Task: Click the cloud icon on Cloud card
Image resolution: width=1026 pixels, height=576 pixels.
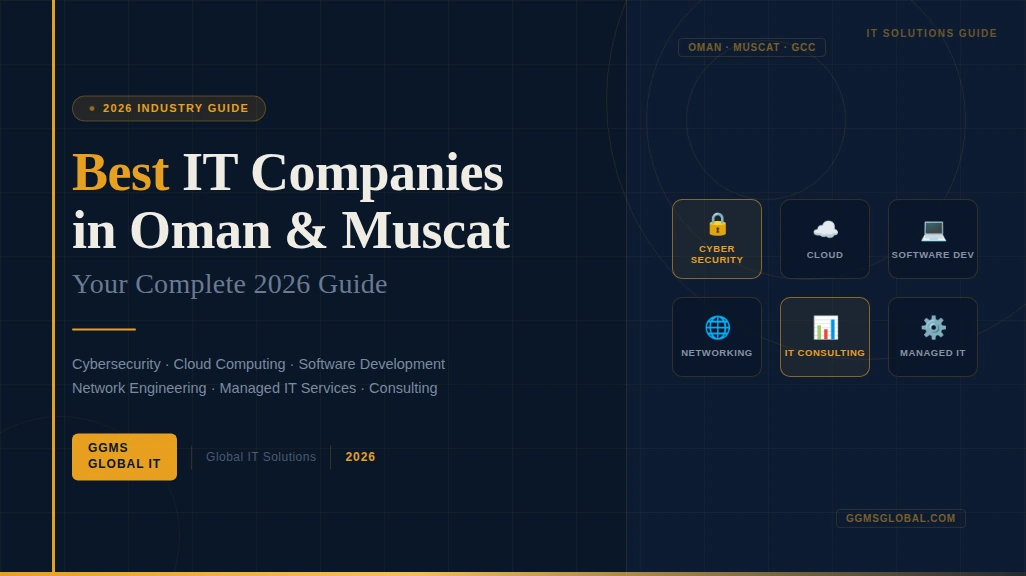Action: pos(825,230)
